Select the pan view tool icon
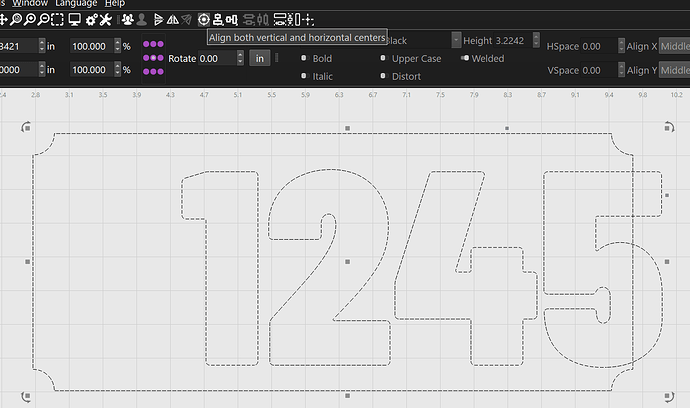690x408 pixels. [3, 19]
